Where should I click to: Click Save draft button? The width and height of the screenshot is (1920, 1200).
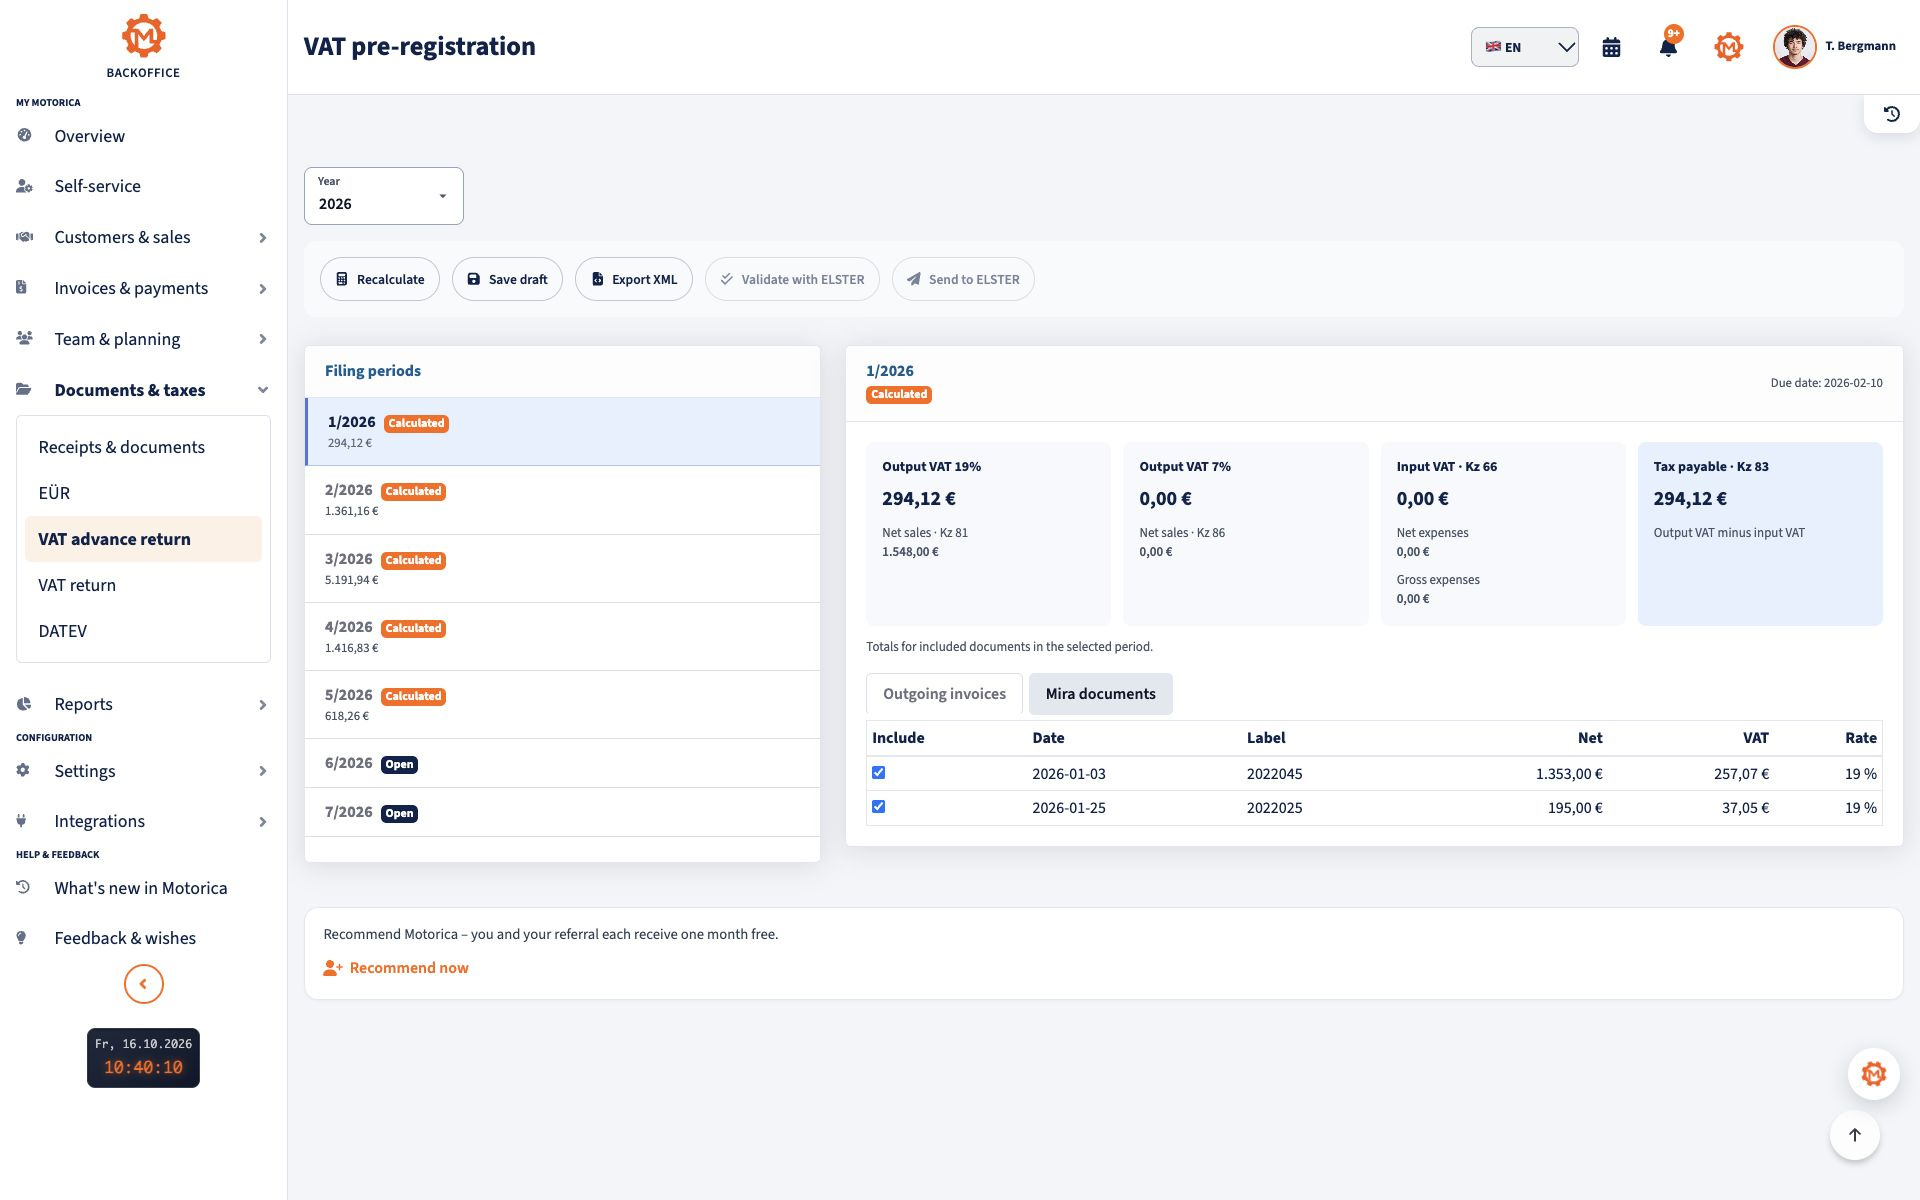click(x=507, y=279)
